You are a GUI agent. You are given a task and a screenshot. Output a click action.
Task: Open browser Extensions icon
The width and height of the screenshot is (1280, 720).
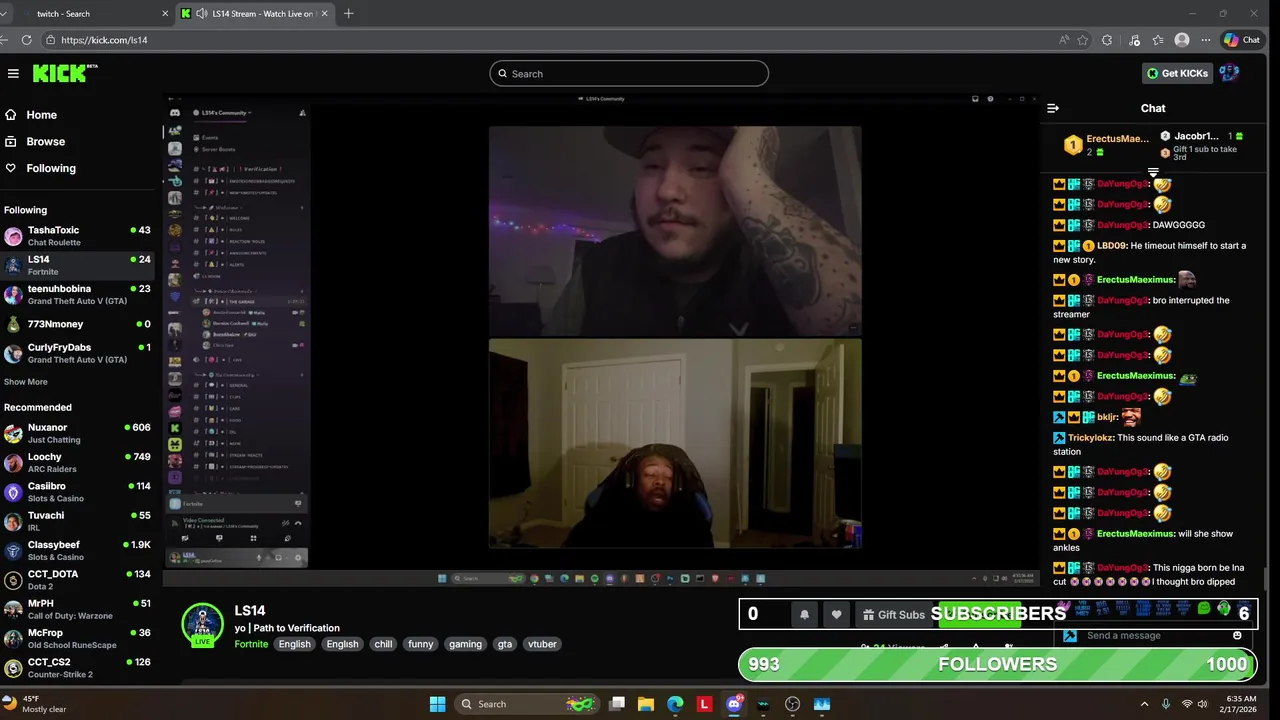(1107, 40)
